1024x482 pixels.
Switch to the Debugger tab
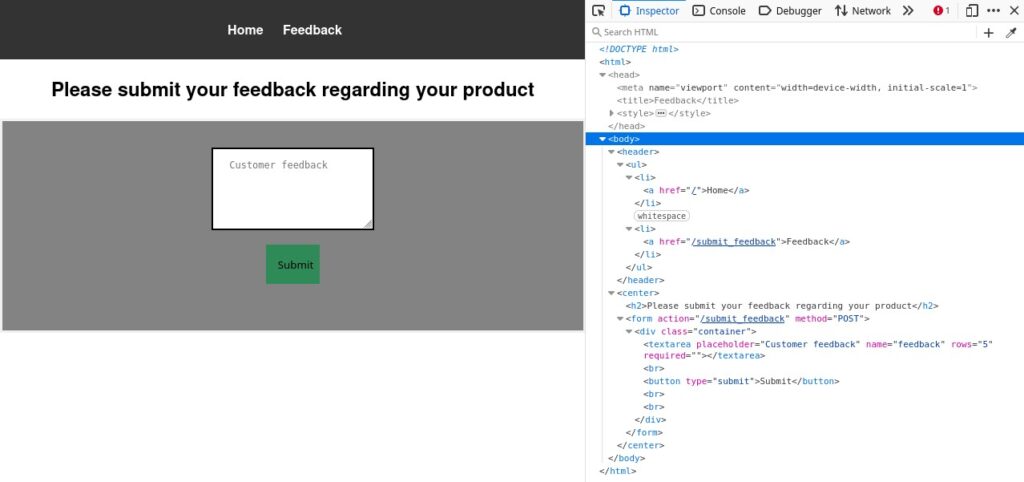(790, 10)
